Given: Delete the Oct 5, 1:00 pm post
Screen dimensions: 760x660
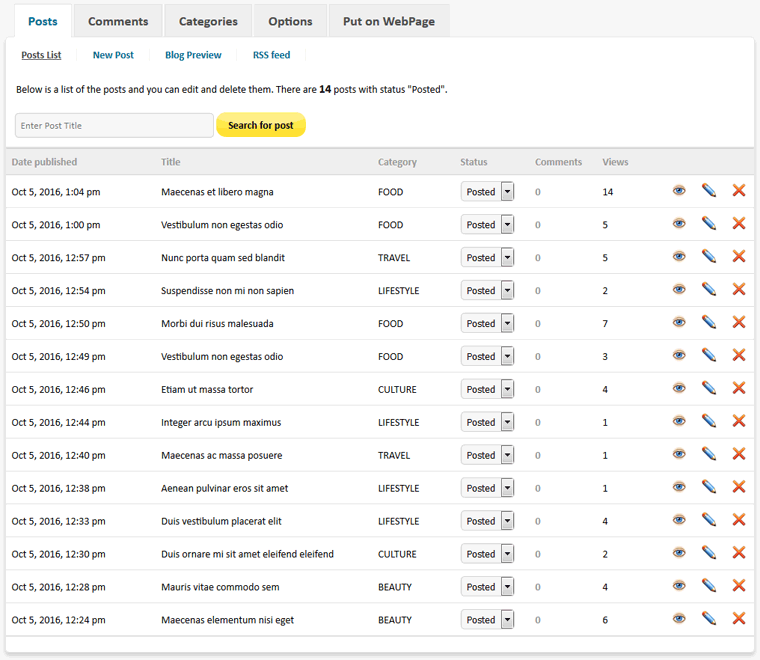Looking at the screenshot, I should pos(739,223).
